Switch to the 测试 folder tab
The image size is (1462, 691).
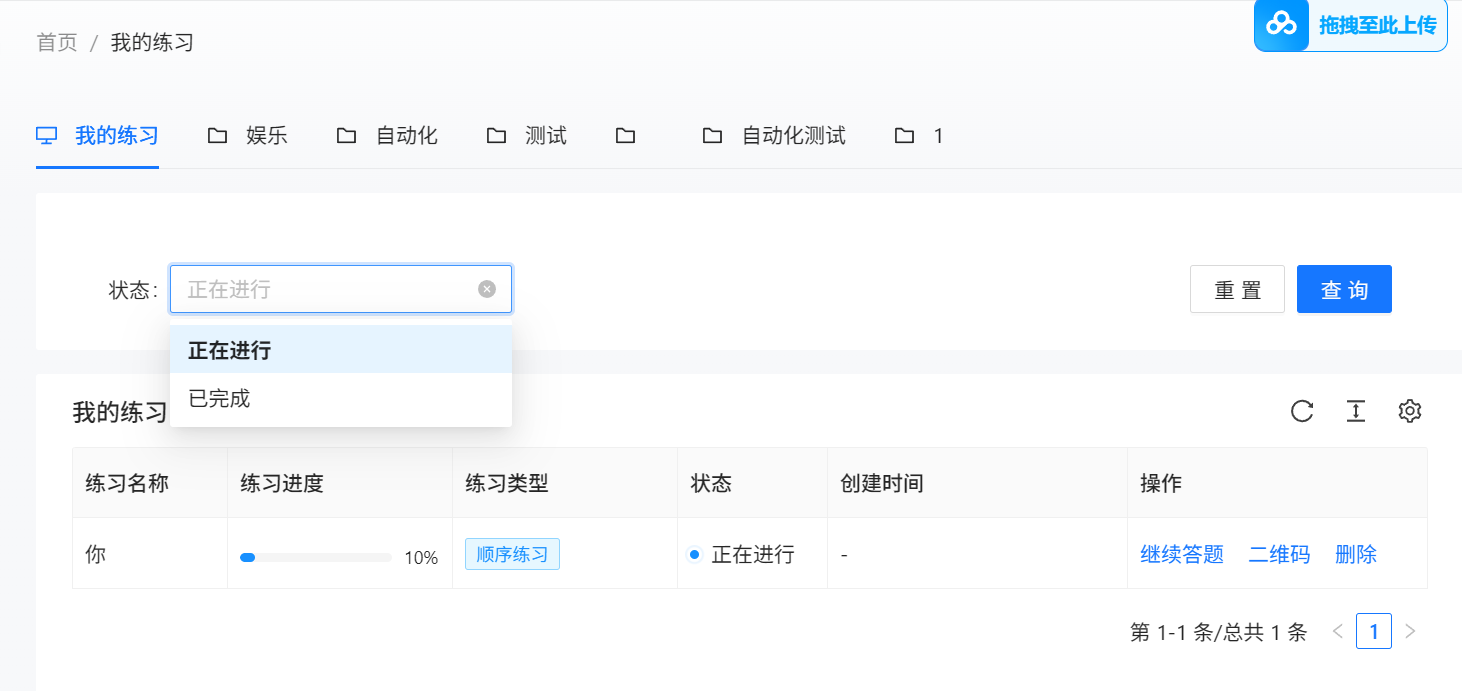tap(527, 135)
